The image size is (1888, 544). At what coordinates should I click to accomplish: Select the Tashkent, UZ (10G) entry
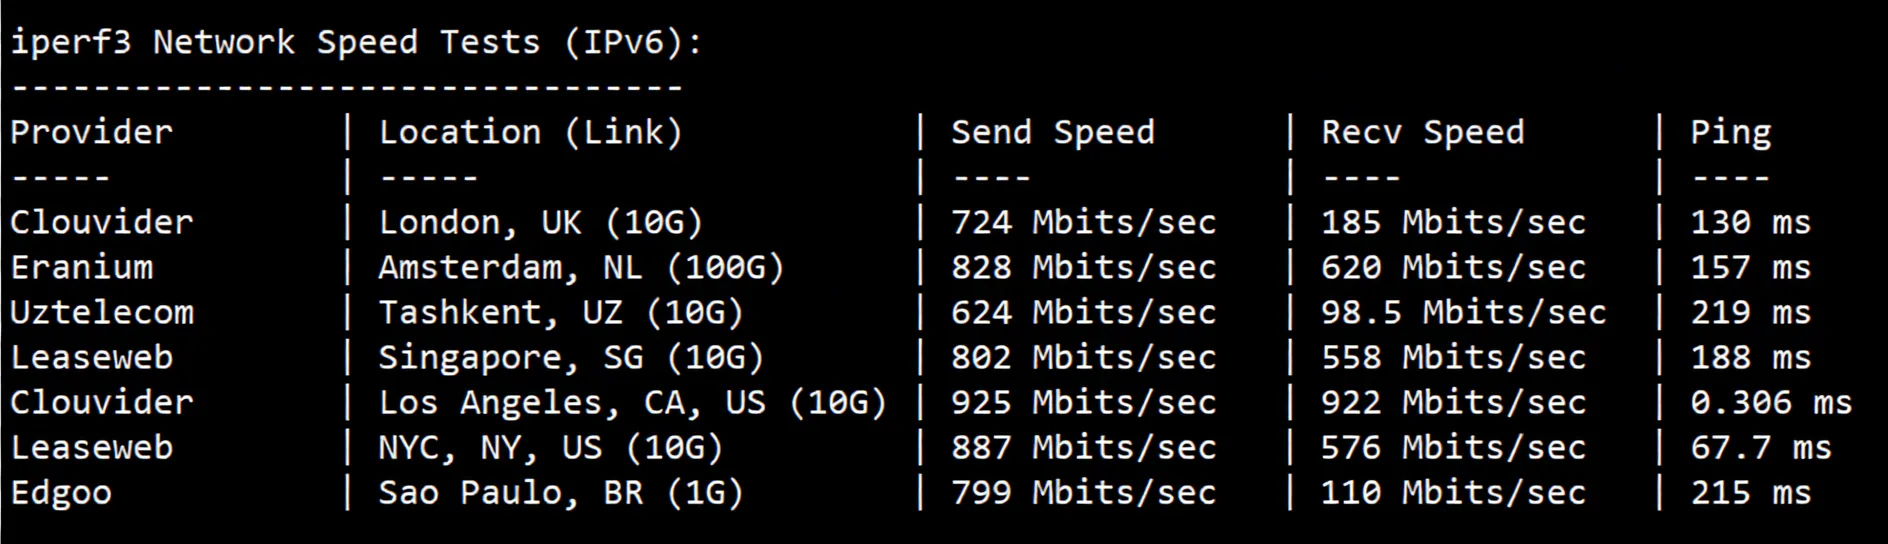560,312
